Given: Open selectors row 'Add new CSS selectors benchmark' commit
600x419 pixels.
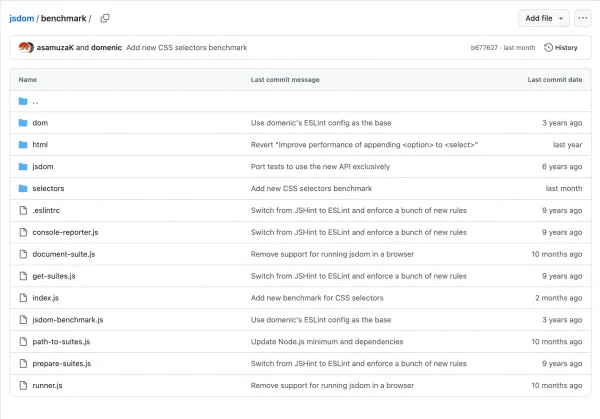Looking at the screenshot, I should (311, 188).
